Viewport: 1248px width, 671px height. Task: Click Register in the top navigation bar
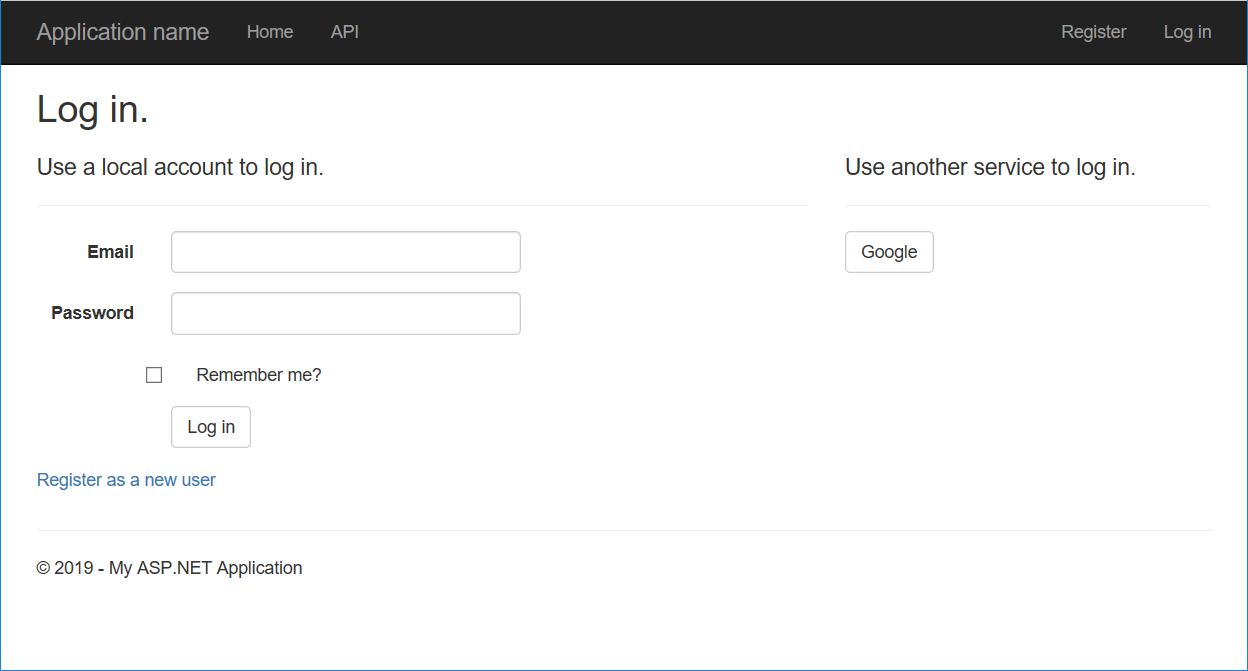click(x=1093, y=32)
